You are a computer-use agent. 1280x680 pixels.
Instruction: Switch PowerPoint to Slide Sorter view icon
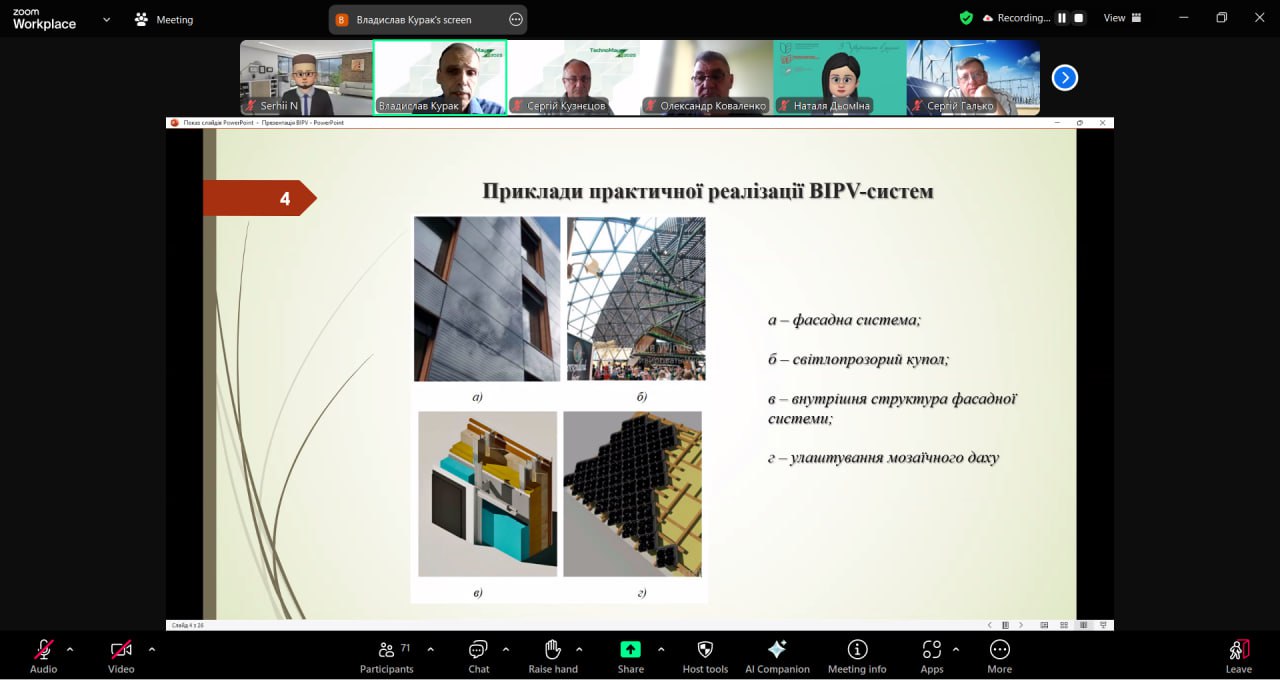tap(1064, 625)
